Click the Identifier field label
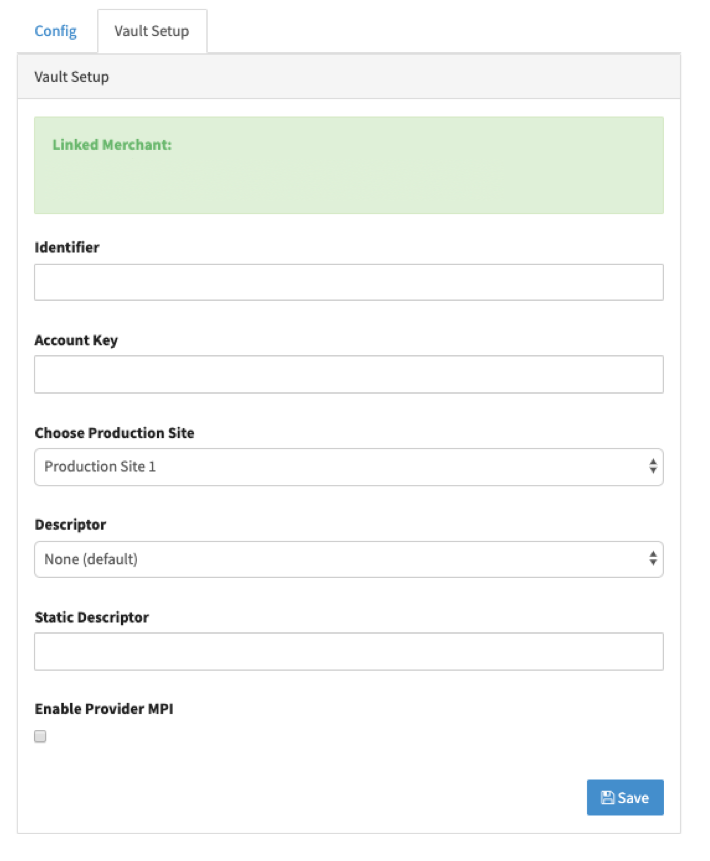 coord(67,247)
